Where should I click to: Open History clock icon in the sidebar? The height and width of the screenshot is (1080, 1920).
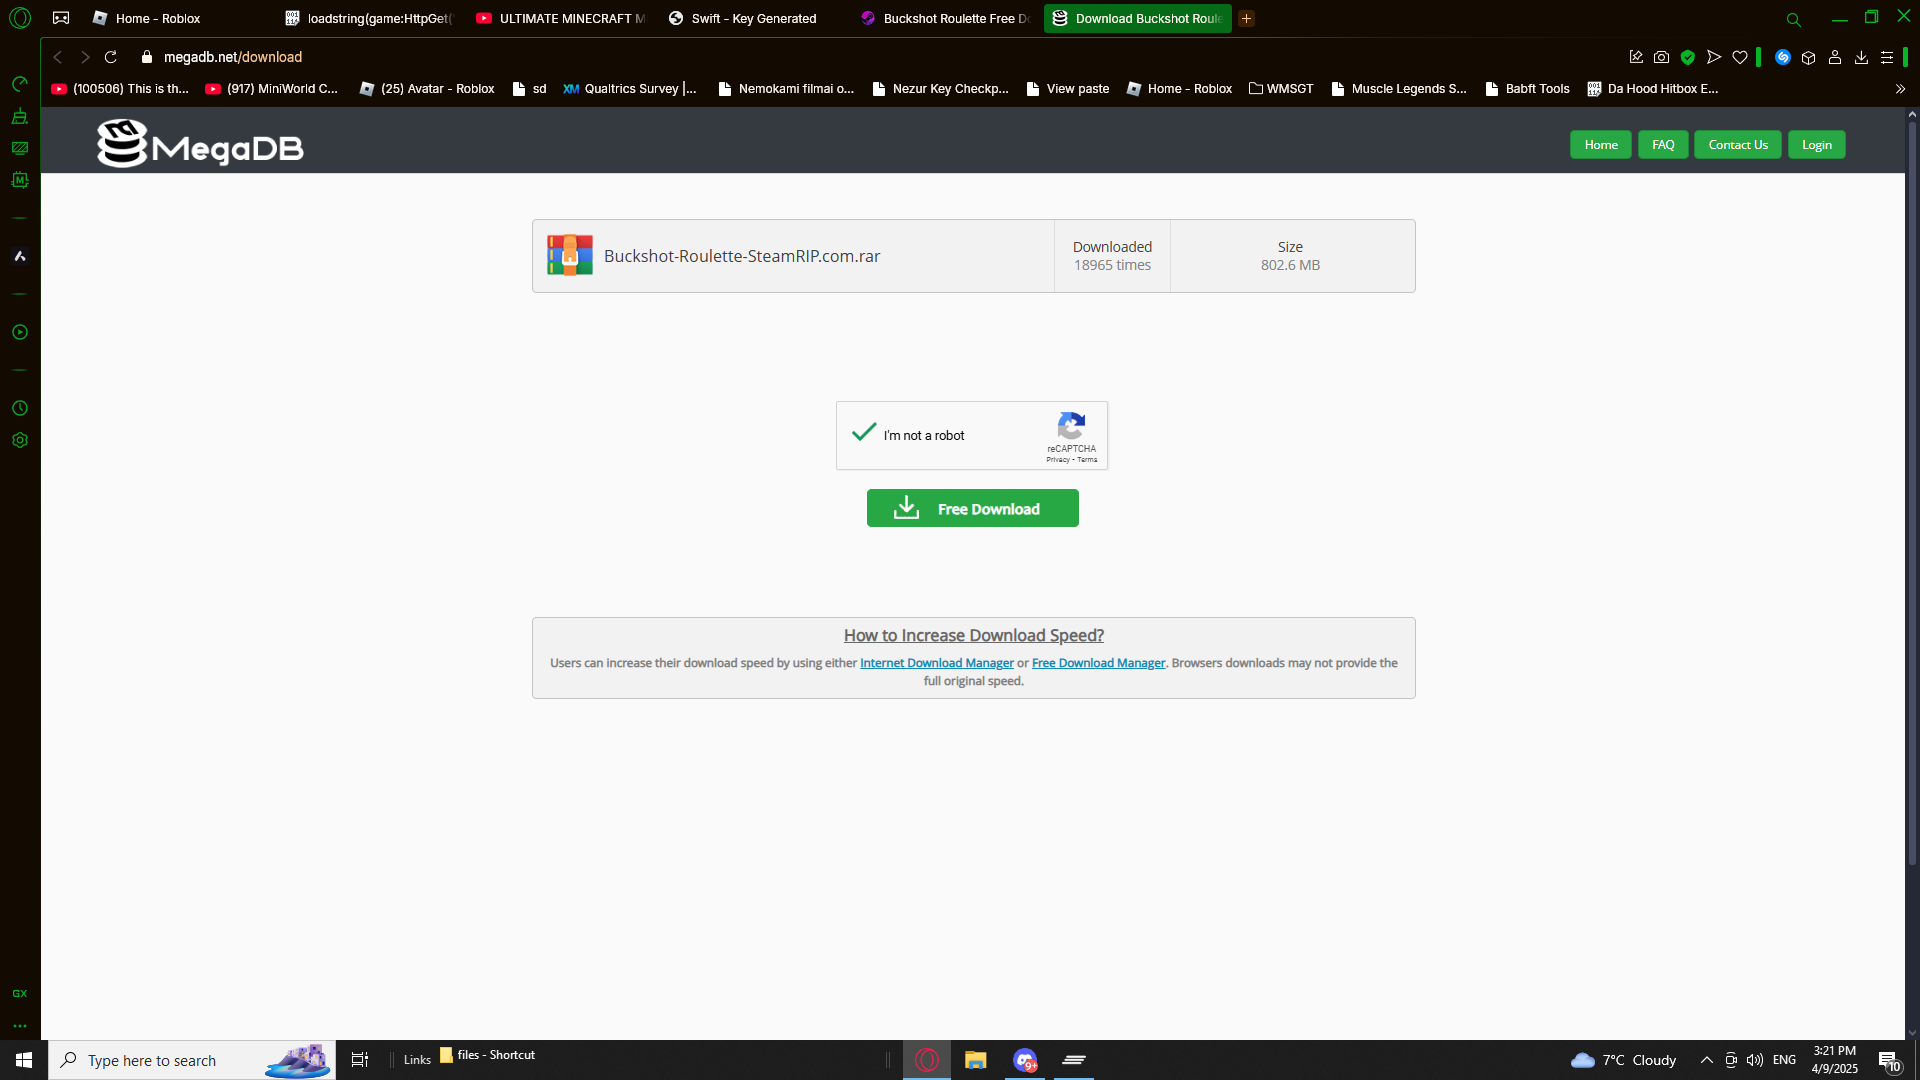(x=20, y=408)
